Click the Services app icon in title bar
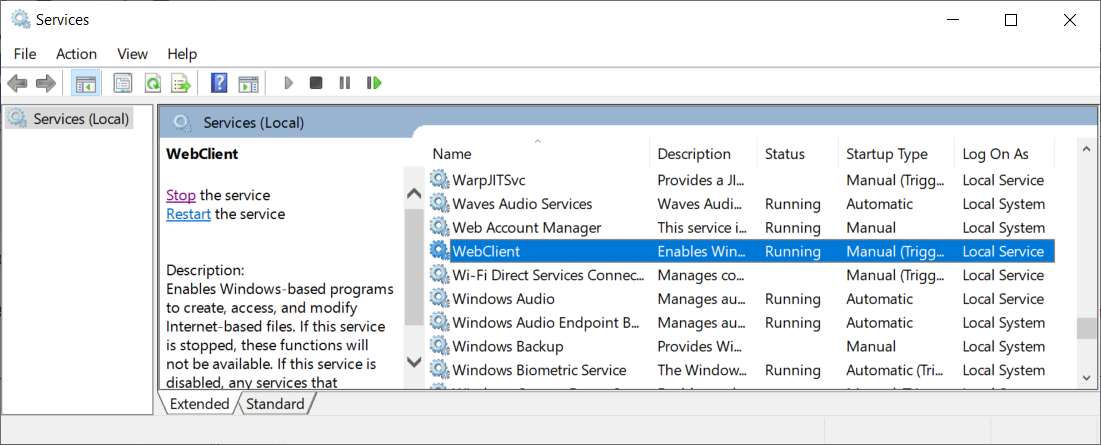This screenshot has width=1101, height=445. click(20, 20)
